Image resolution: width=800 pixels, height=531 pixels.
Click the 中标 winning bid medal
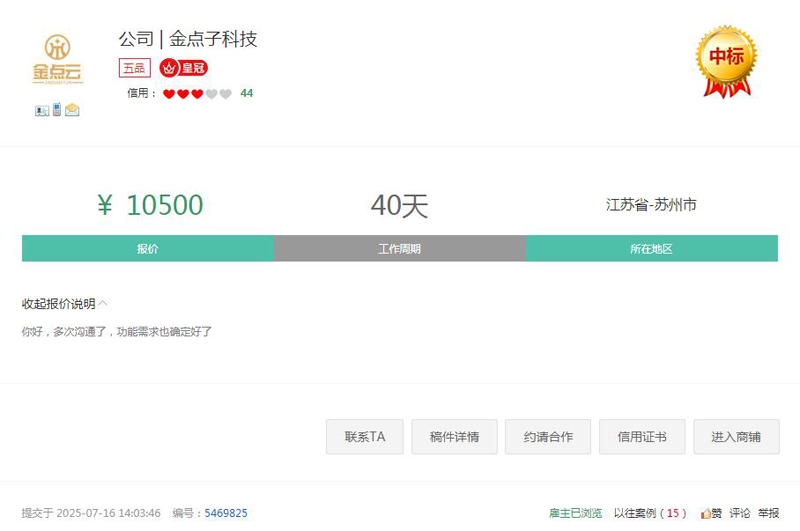point(727,61)
